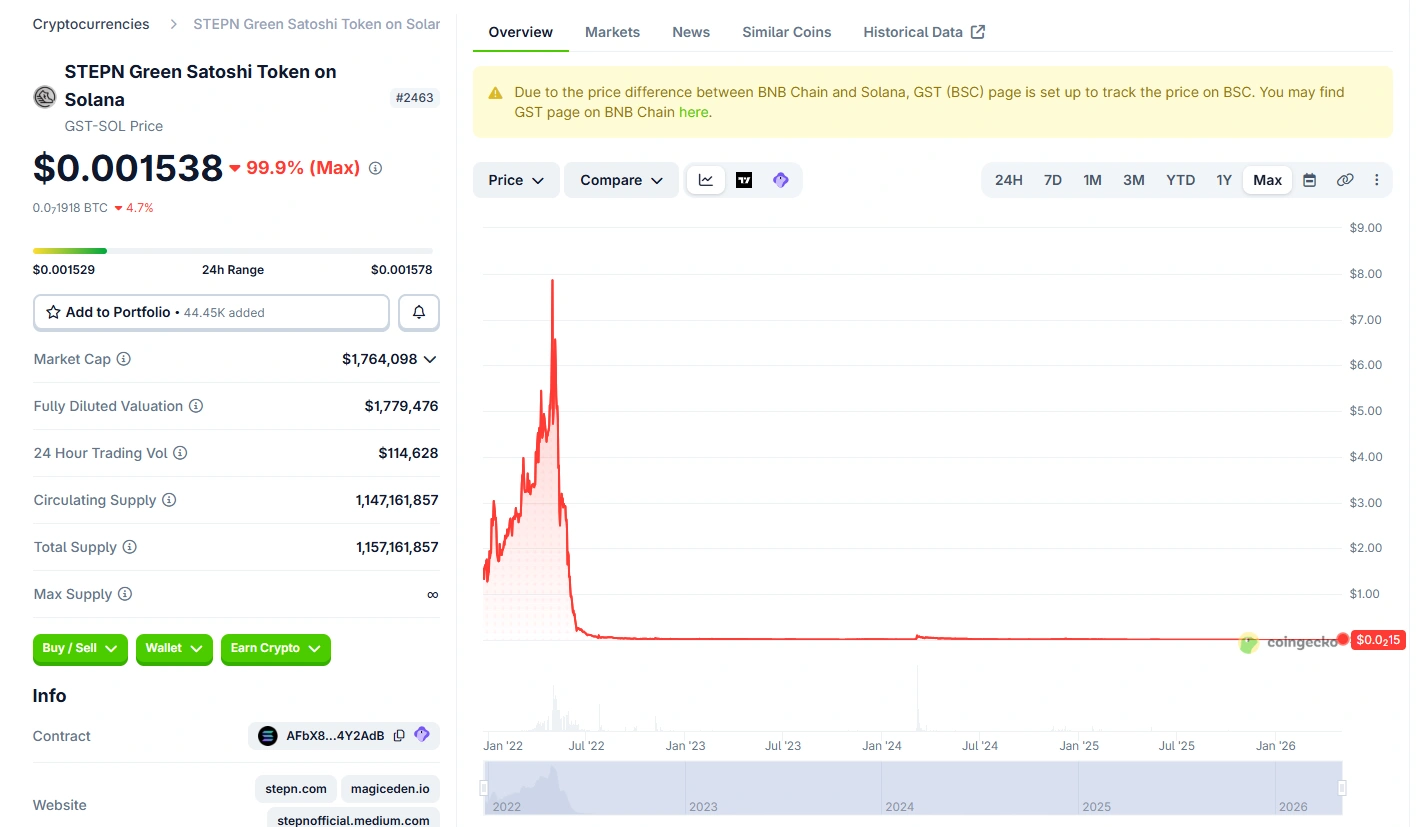Click purple icon beside contract address
Viewport: 1417px width, 827px height.
[422, 735]
